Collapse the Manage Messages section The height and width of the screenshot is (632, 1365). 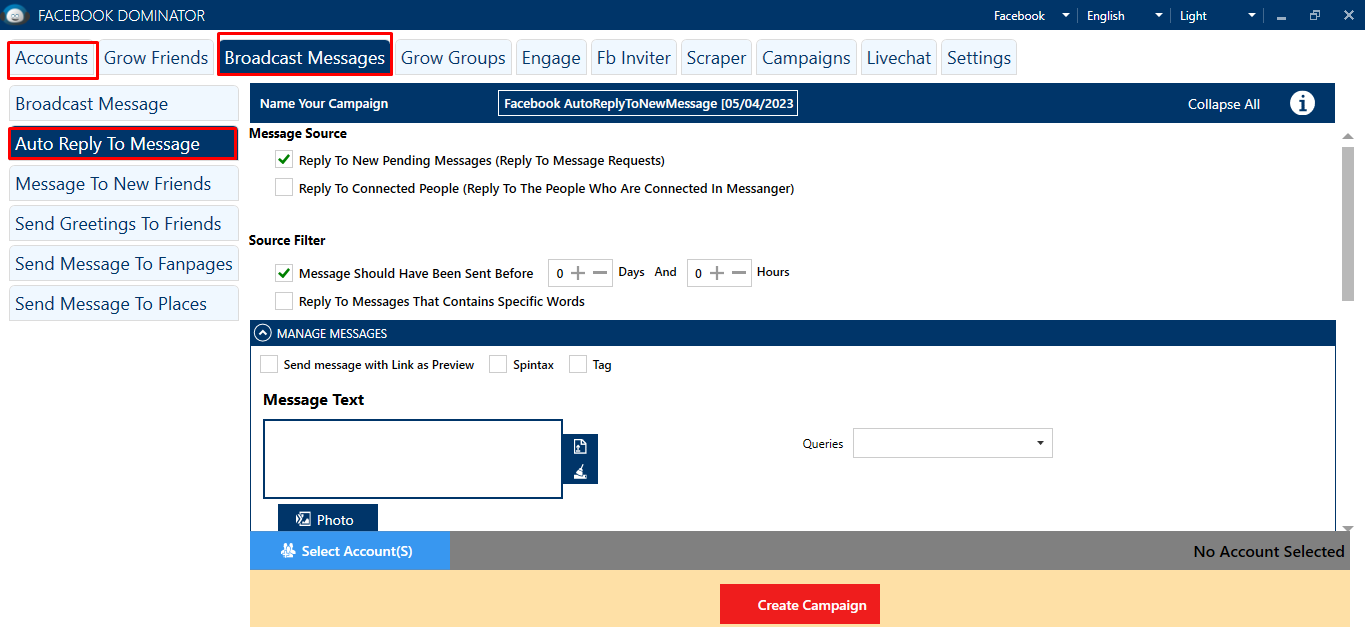pos(264,333)
